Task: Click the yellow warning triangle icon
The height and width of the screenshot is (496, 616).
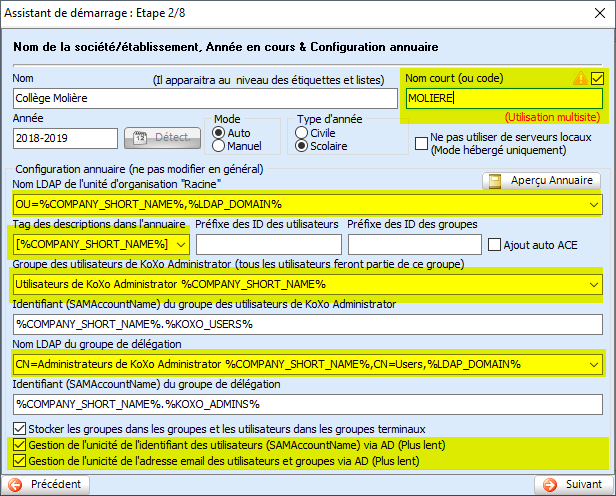Action: pos(580,78)
